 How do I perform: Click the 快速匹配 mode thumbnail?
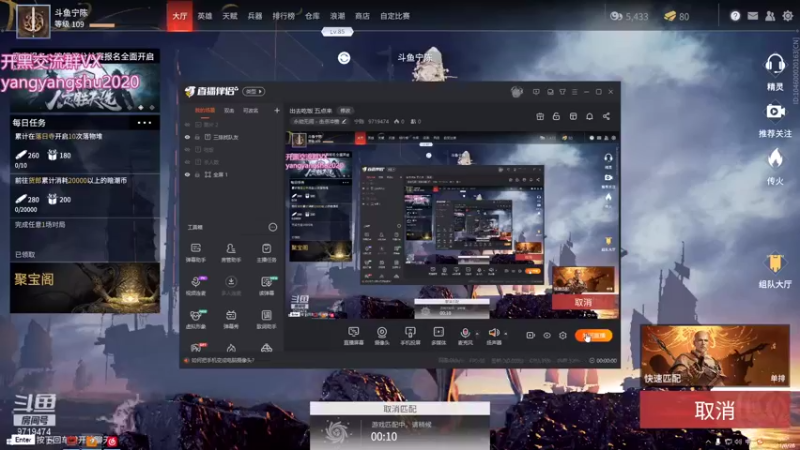tap(715, 356)
